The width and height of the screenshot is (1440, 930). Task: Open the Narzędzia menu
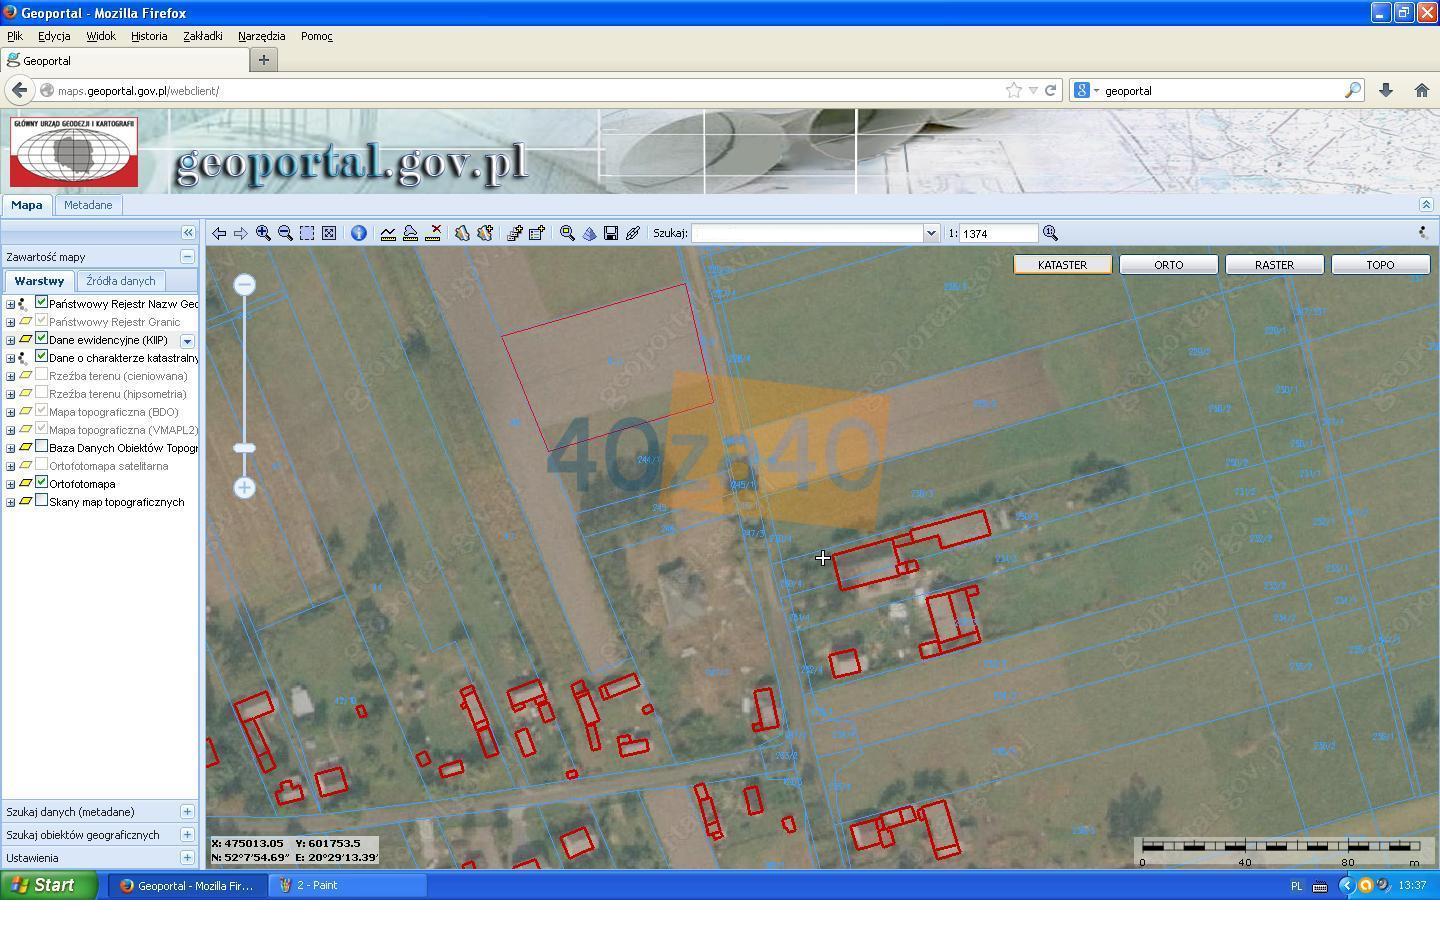coord(262,36)
